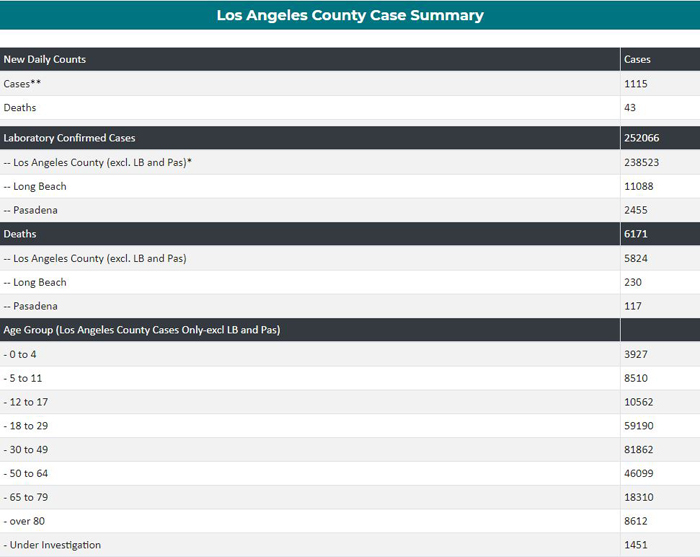This screenshot has width=700, height=557.
Task: Click the value 8510
Action: (636, 378)
